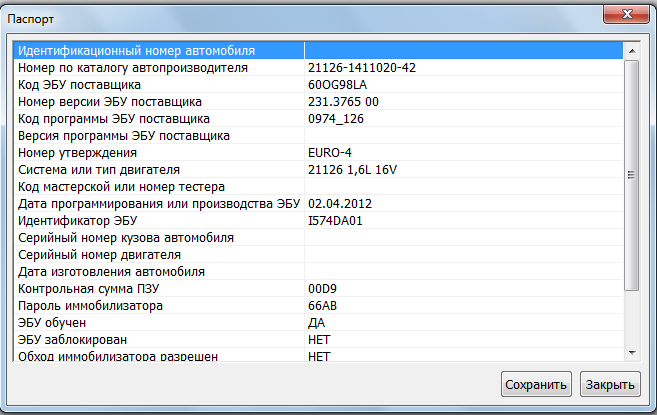Image resolution: width=657 pixels, height=415 pixels.
Task: Select the Код программы ЭБУ поставщика row
Action: tap(114, 118)
